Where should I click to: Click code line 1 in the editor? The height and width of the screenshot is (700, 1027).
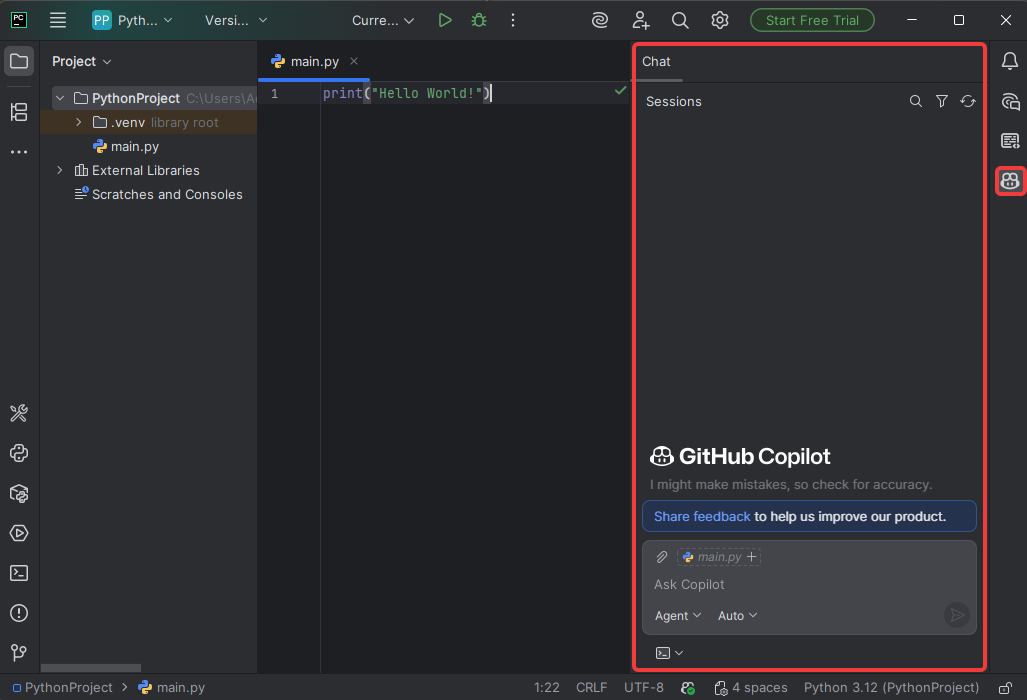406,94
